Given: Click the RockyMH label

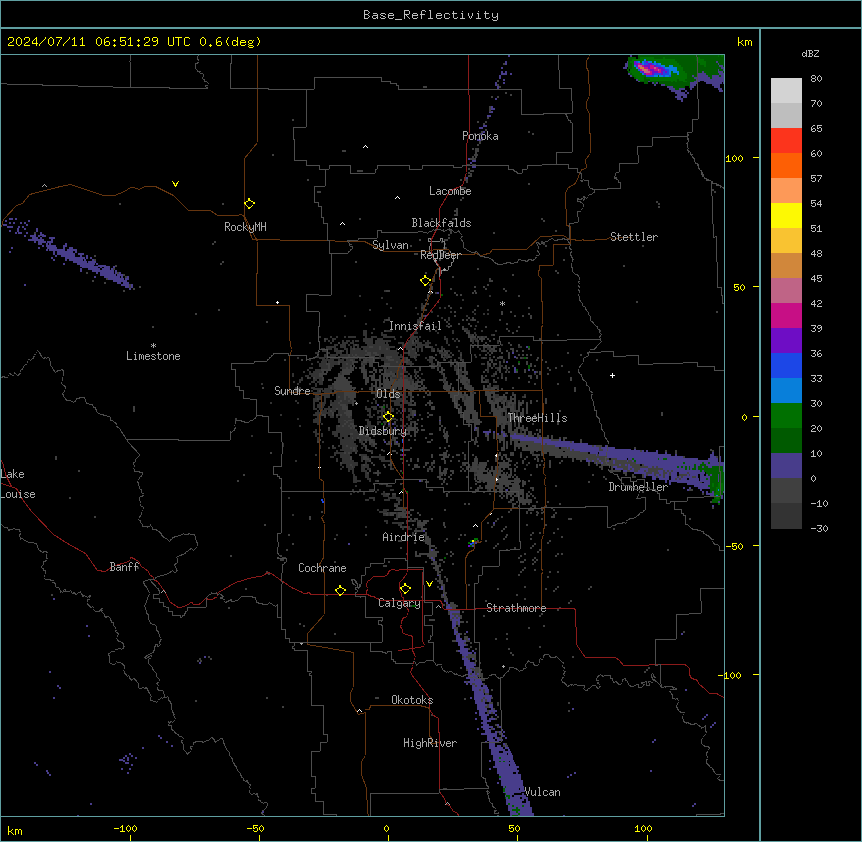Looking at the screenshot, I should coord(245,227).
